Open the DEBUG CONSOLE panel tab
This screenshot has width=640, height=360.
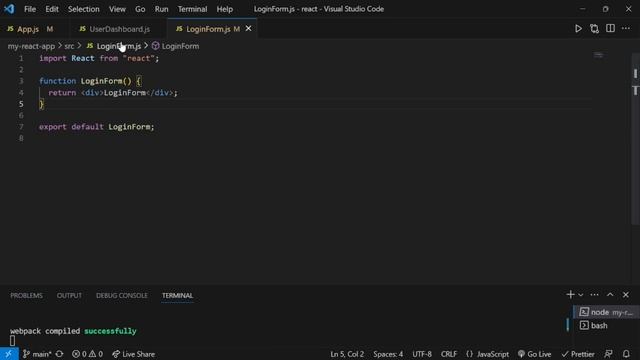pos(122,296)
